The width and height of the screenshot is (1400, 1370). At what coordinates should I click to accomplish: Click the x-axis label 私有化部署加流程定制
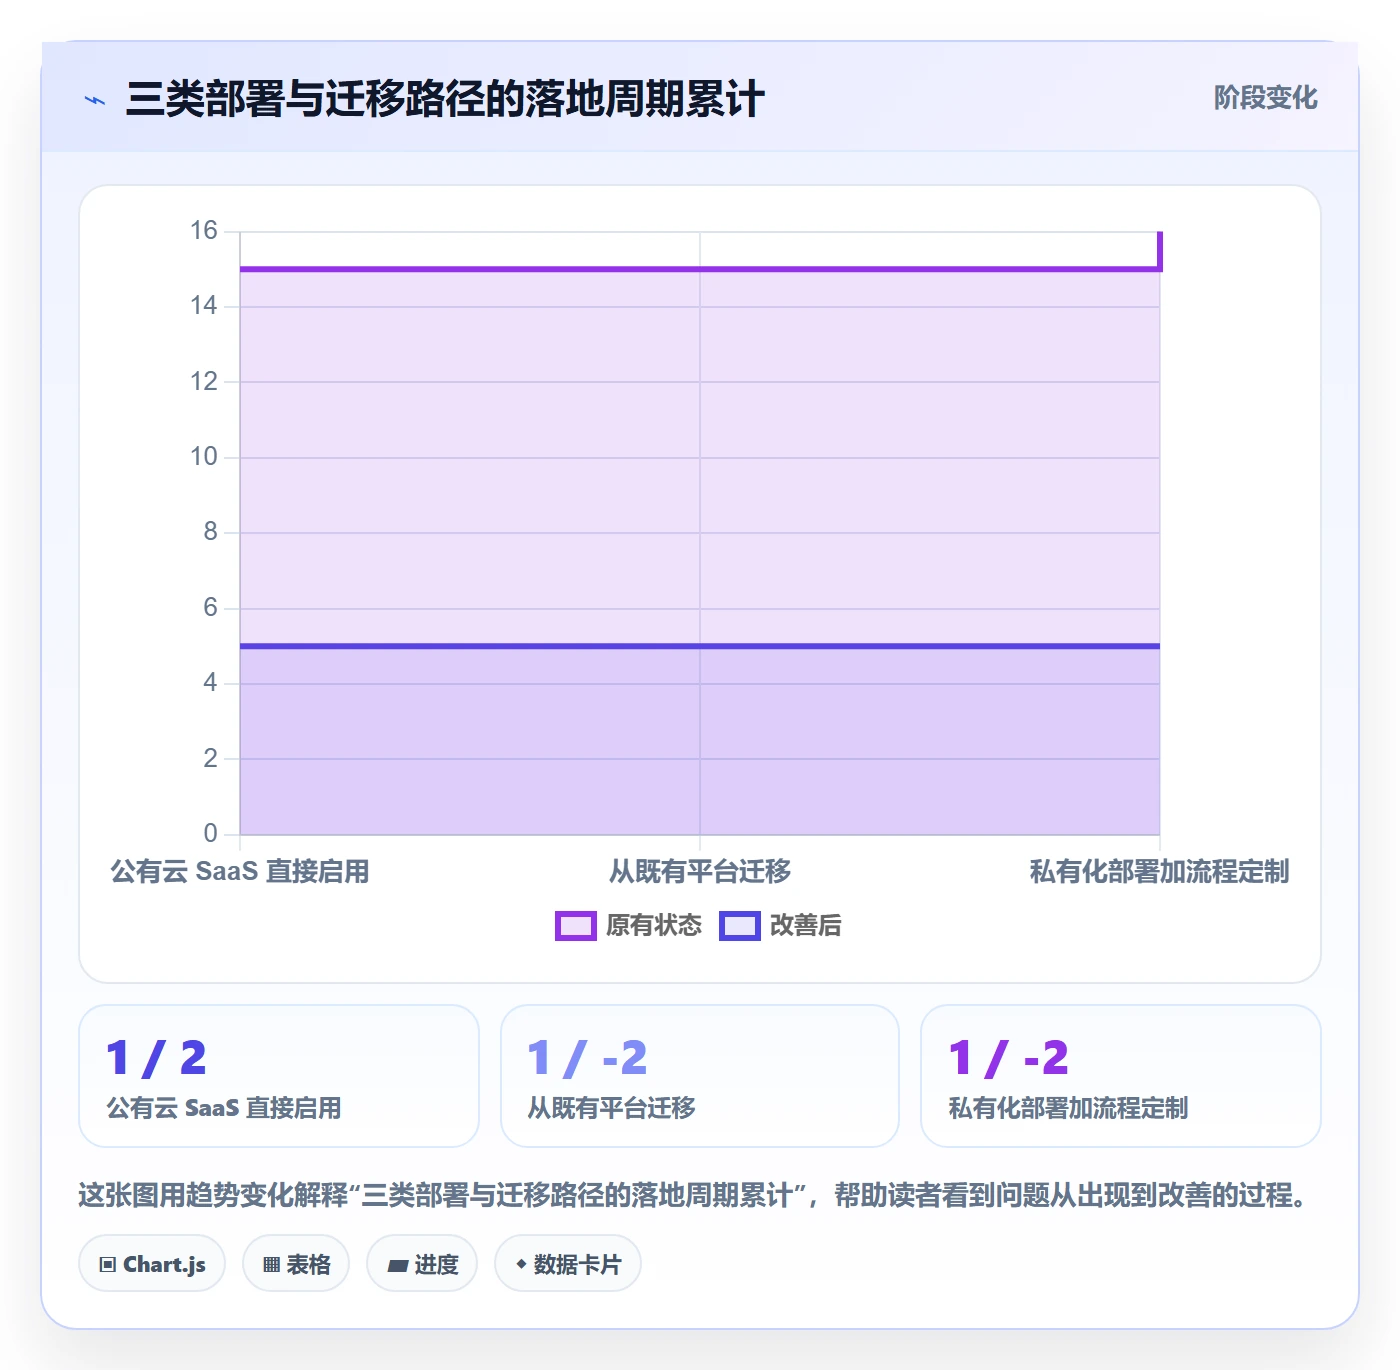pyautogui.click(x=1160, y=872)
